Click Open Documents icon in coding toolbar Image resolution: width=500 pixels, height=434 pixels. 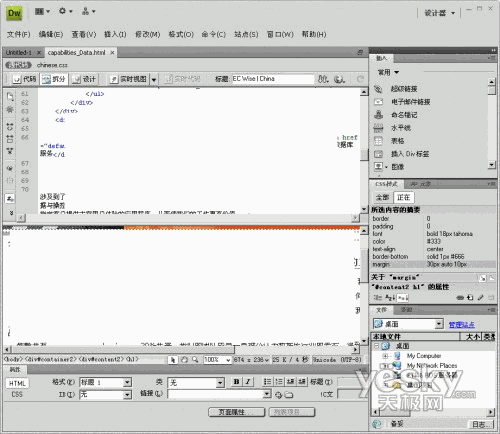(x=10, y=96)
